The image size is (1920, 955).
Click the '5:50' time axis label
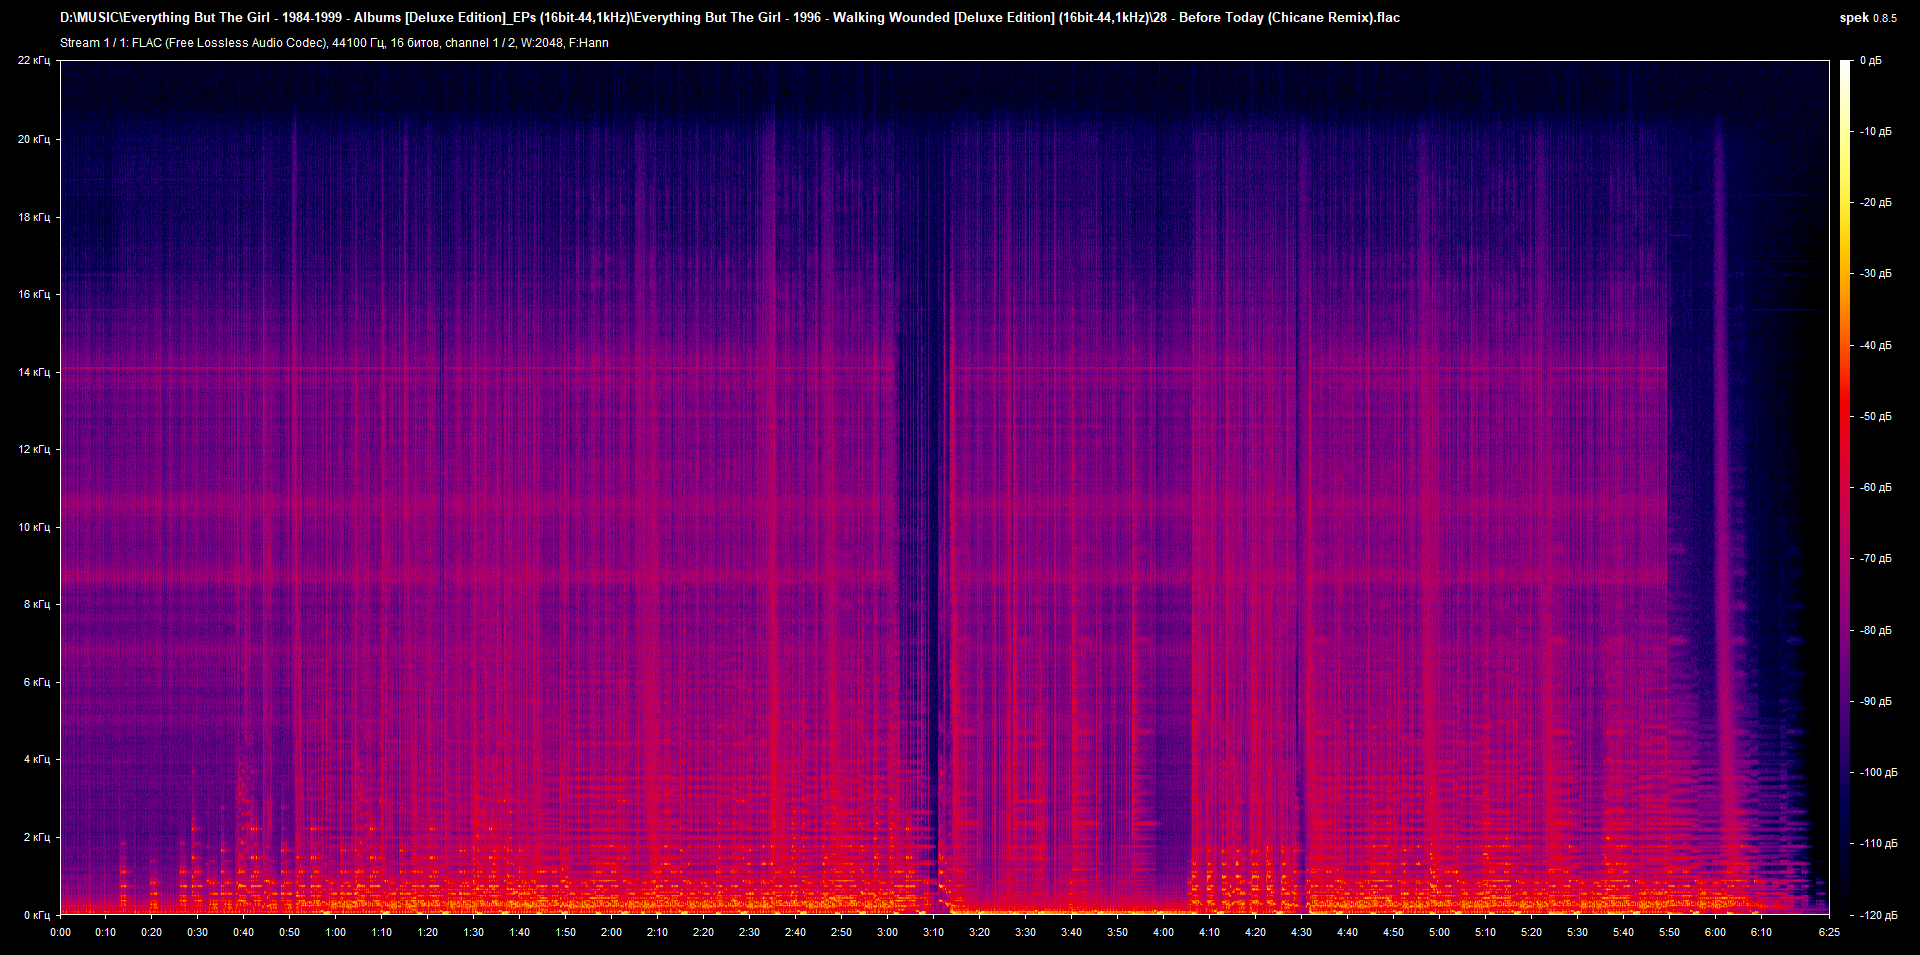(x=1669, y=932)
